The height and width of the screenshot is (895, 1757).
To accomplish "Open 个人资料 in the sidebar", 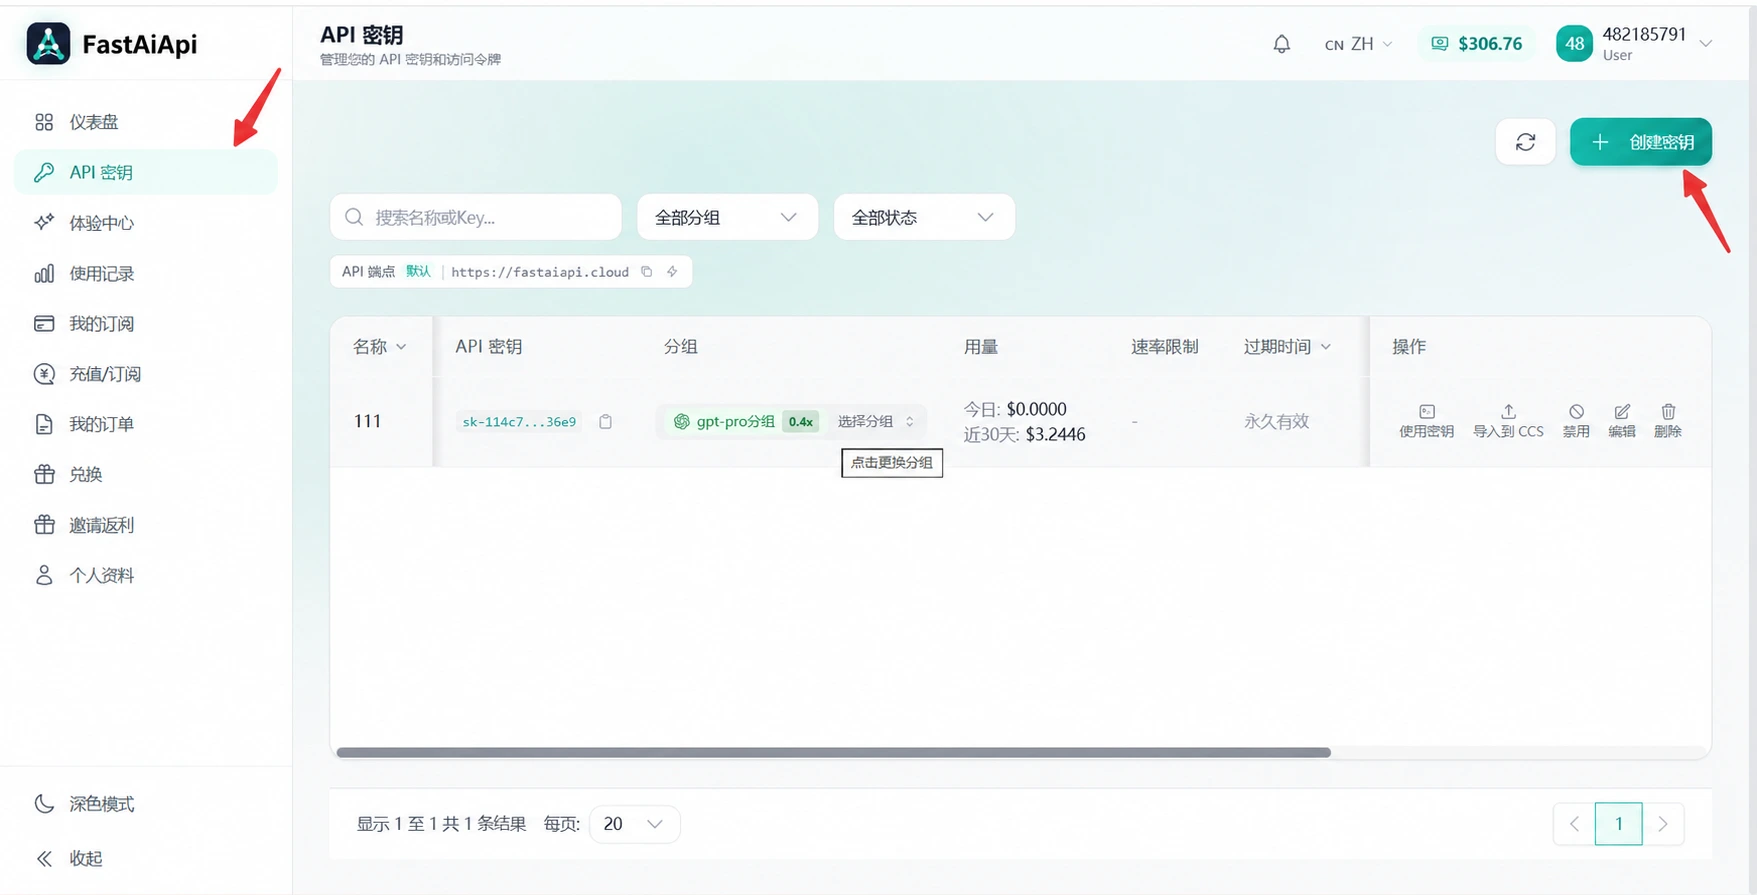I will point(146,575).
